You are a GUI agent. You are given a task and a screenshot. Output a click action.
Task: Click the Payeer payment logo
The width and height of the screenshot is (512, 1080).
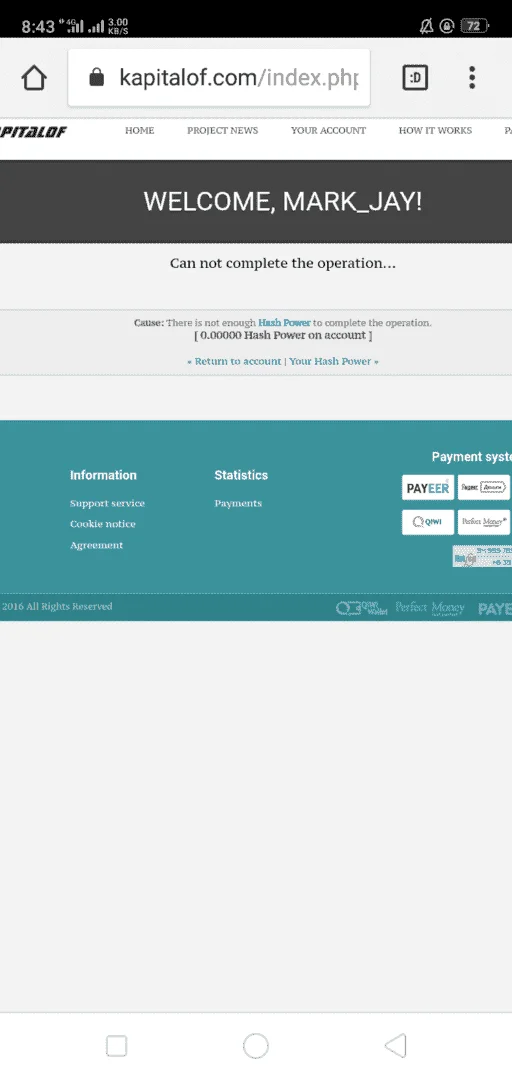coord(428,488)
